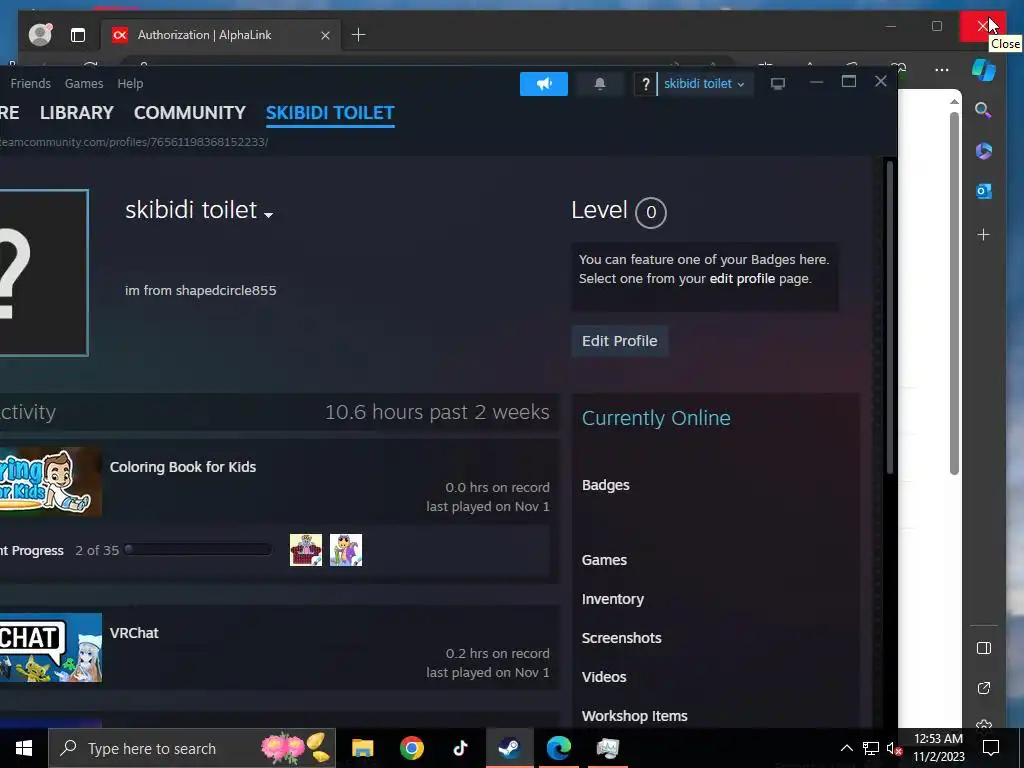
Task: Open Edge sidebar search icon
Action: pyautogui.click(x=983, y=110)
